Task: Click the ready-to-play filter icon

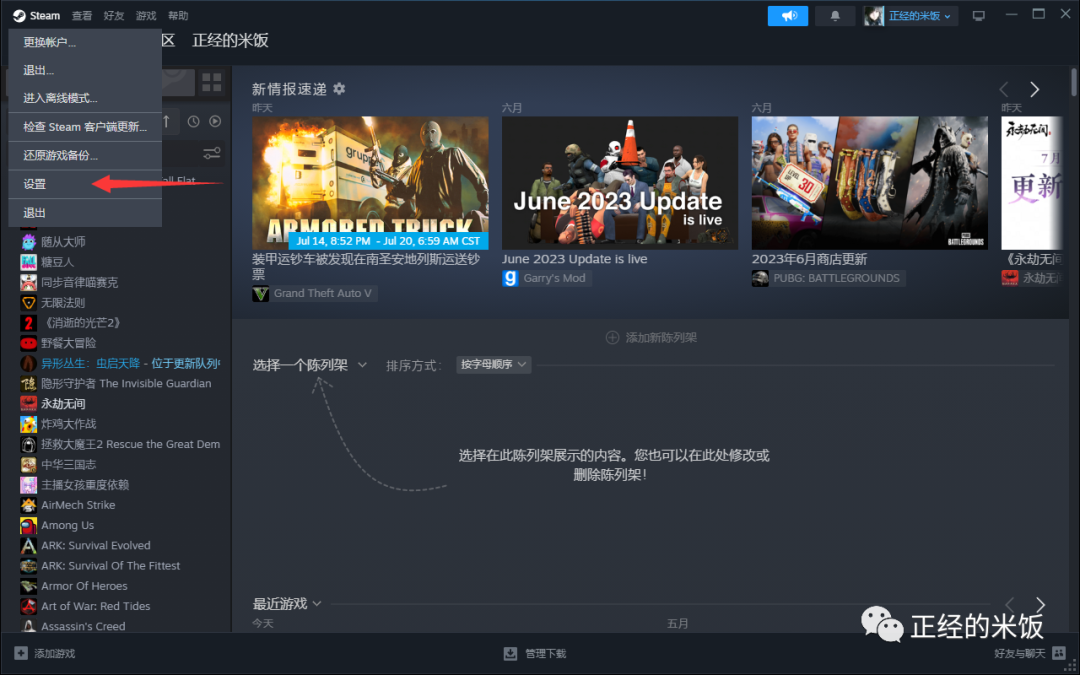Action: coord(215,121)
